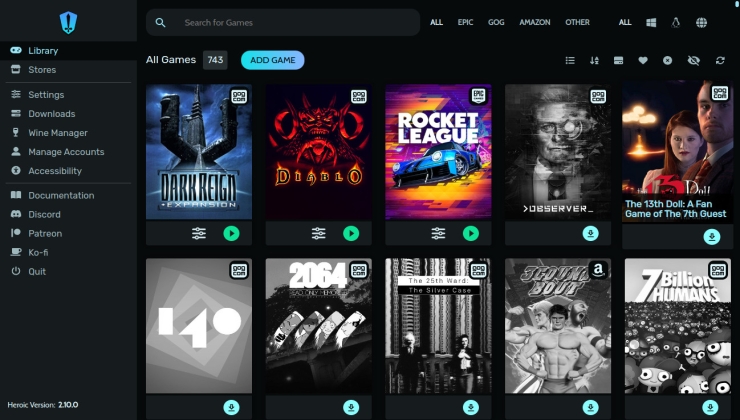Select the GOG store filter tab
740x420 pixels.
[495, 22]
